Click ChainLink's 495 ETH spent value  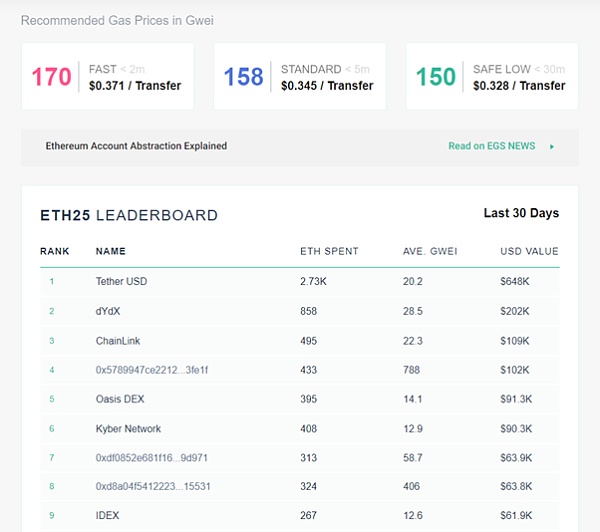[x=308, y=341]
